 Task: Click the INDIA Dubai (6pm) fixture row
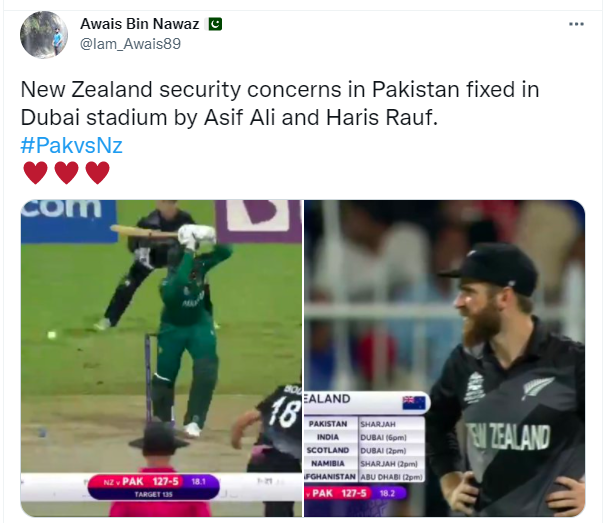364,437
